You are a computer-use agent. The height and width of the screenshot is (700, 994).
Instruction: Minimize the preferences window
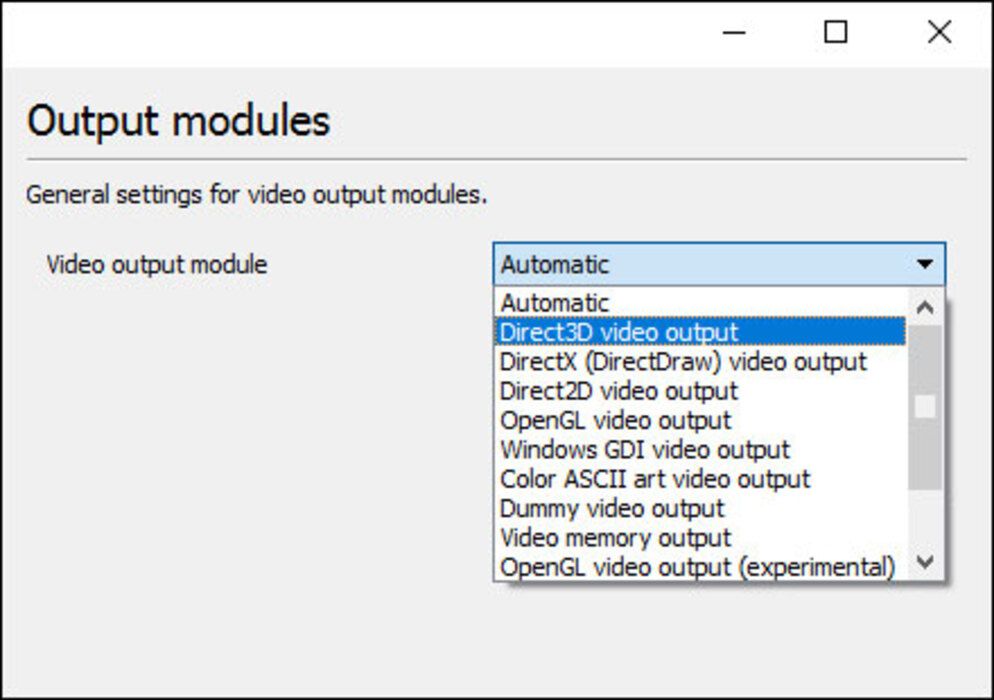tap(734, 32)
